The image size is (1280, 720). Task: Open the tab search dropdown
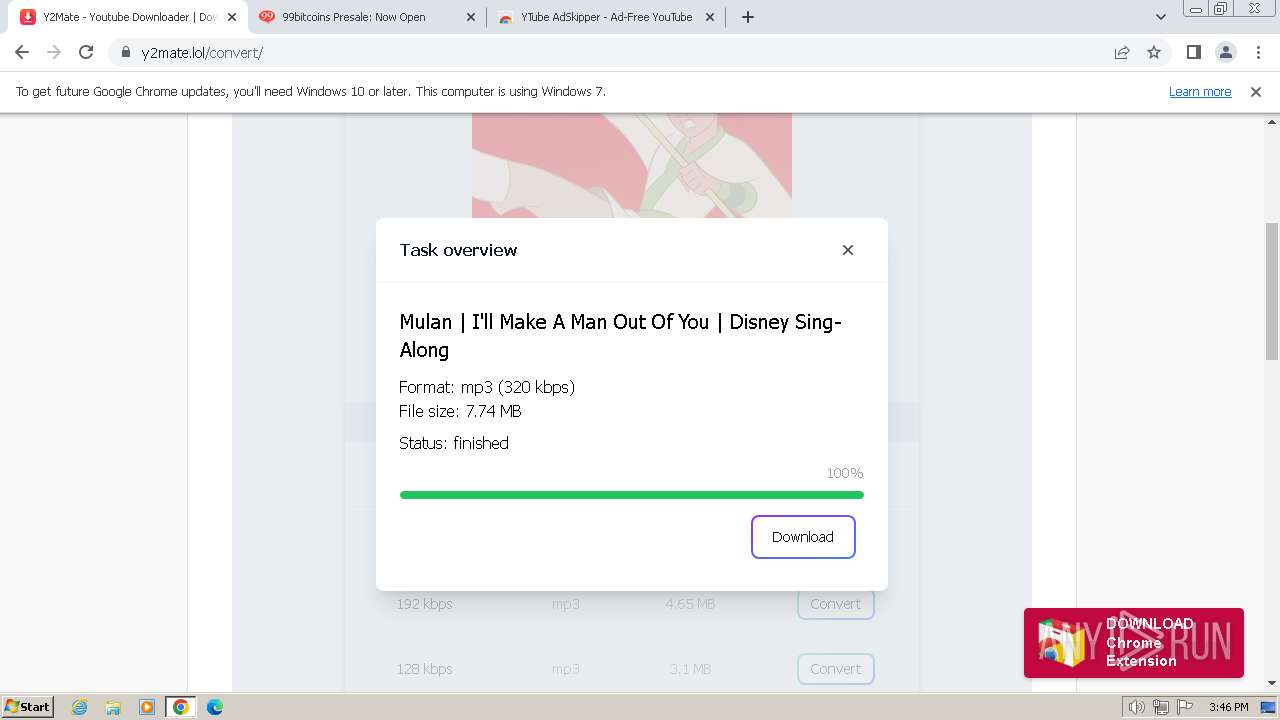(1160, 17)
